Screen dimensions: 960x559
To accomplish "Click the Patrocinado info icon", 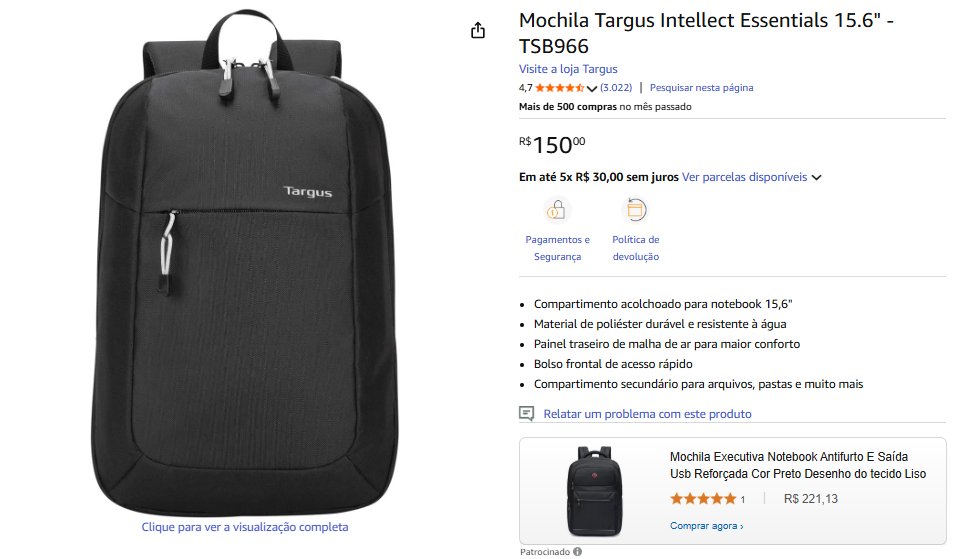I will pyautogui.click(x=577, y=552).
